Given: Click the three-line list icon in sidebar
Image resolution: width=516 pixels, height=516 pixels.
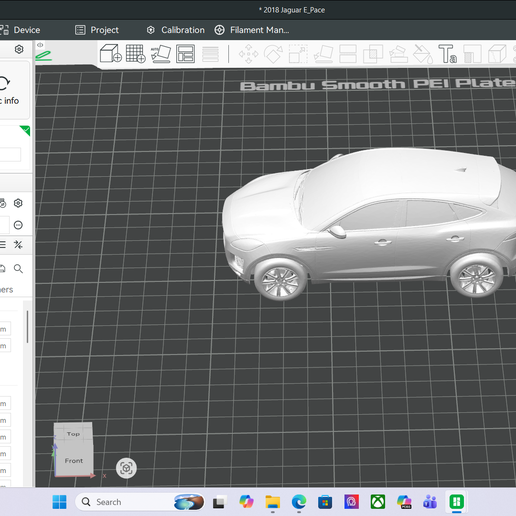Looking at the screenshot, I should (x=3, y=245).
